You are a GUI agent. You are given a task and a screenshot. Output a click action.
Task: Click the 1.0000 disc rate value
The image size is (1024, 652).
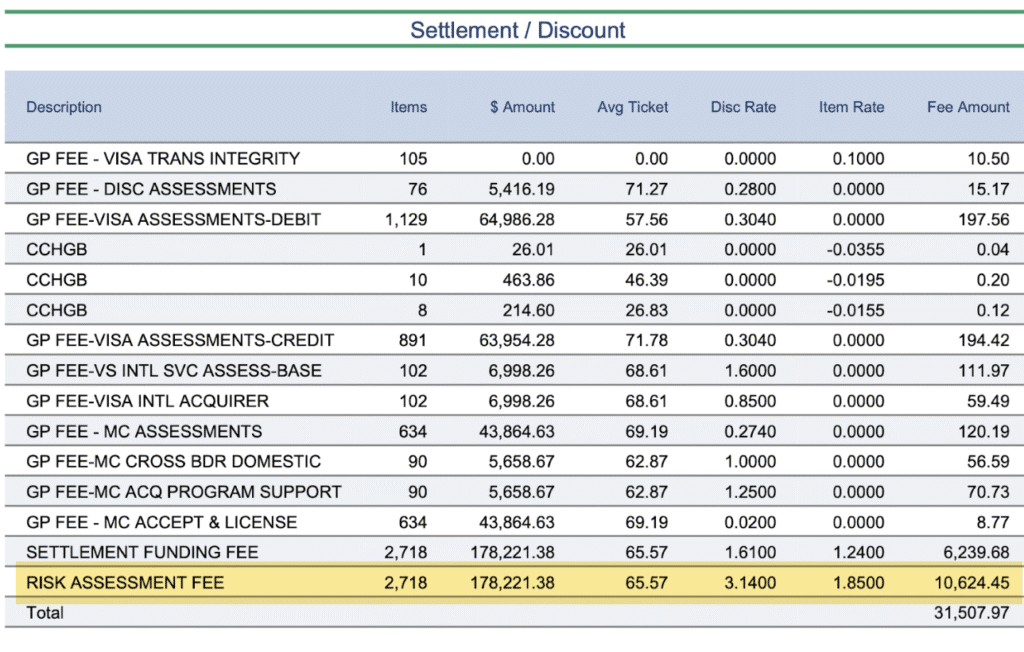coord(750,461)
